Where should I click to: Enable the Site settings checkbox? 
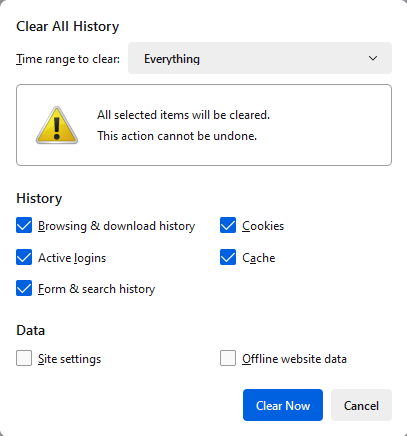24,358
